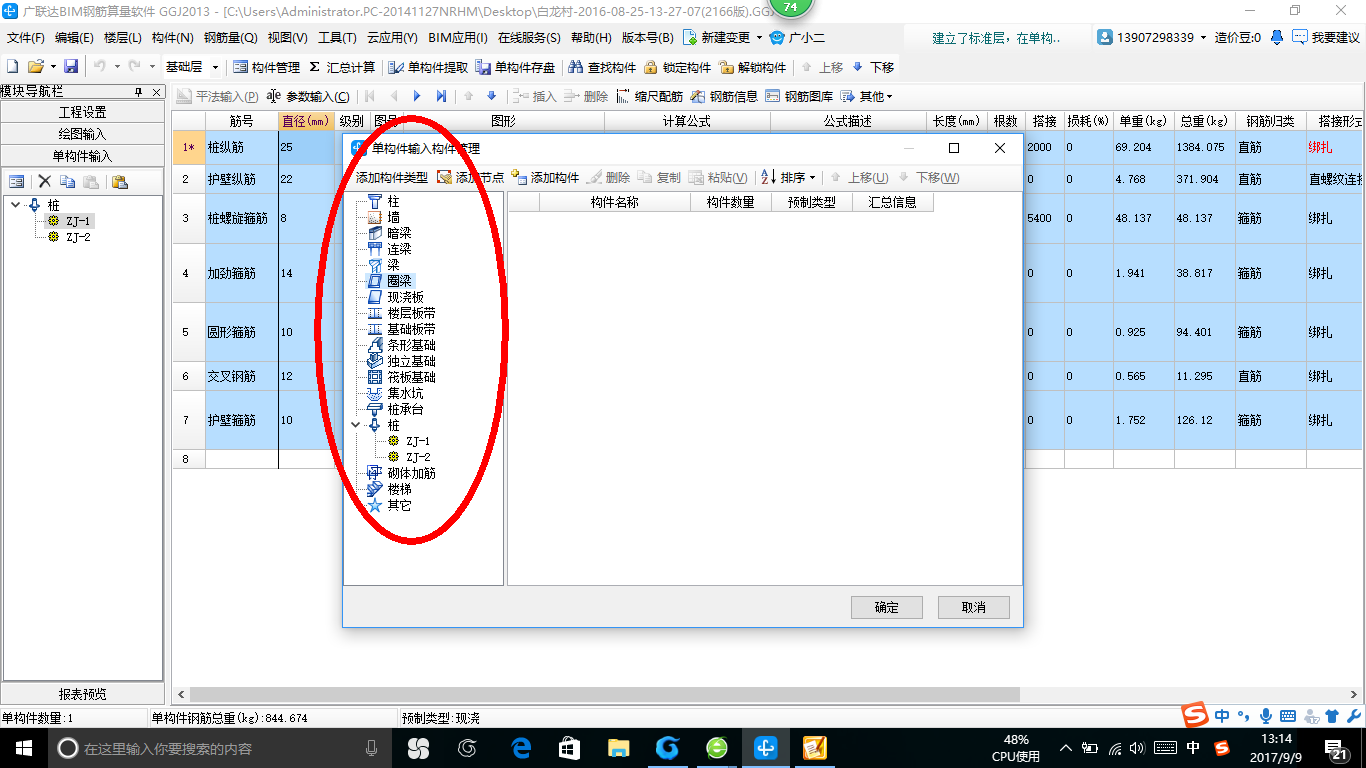Click the Windows search box in taskbar
The image size is (1366, 768).
click(x=218, y=748)
